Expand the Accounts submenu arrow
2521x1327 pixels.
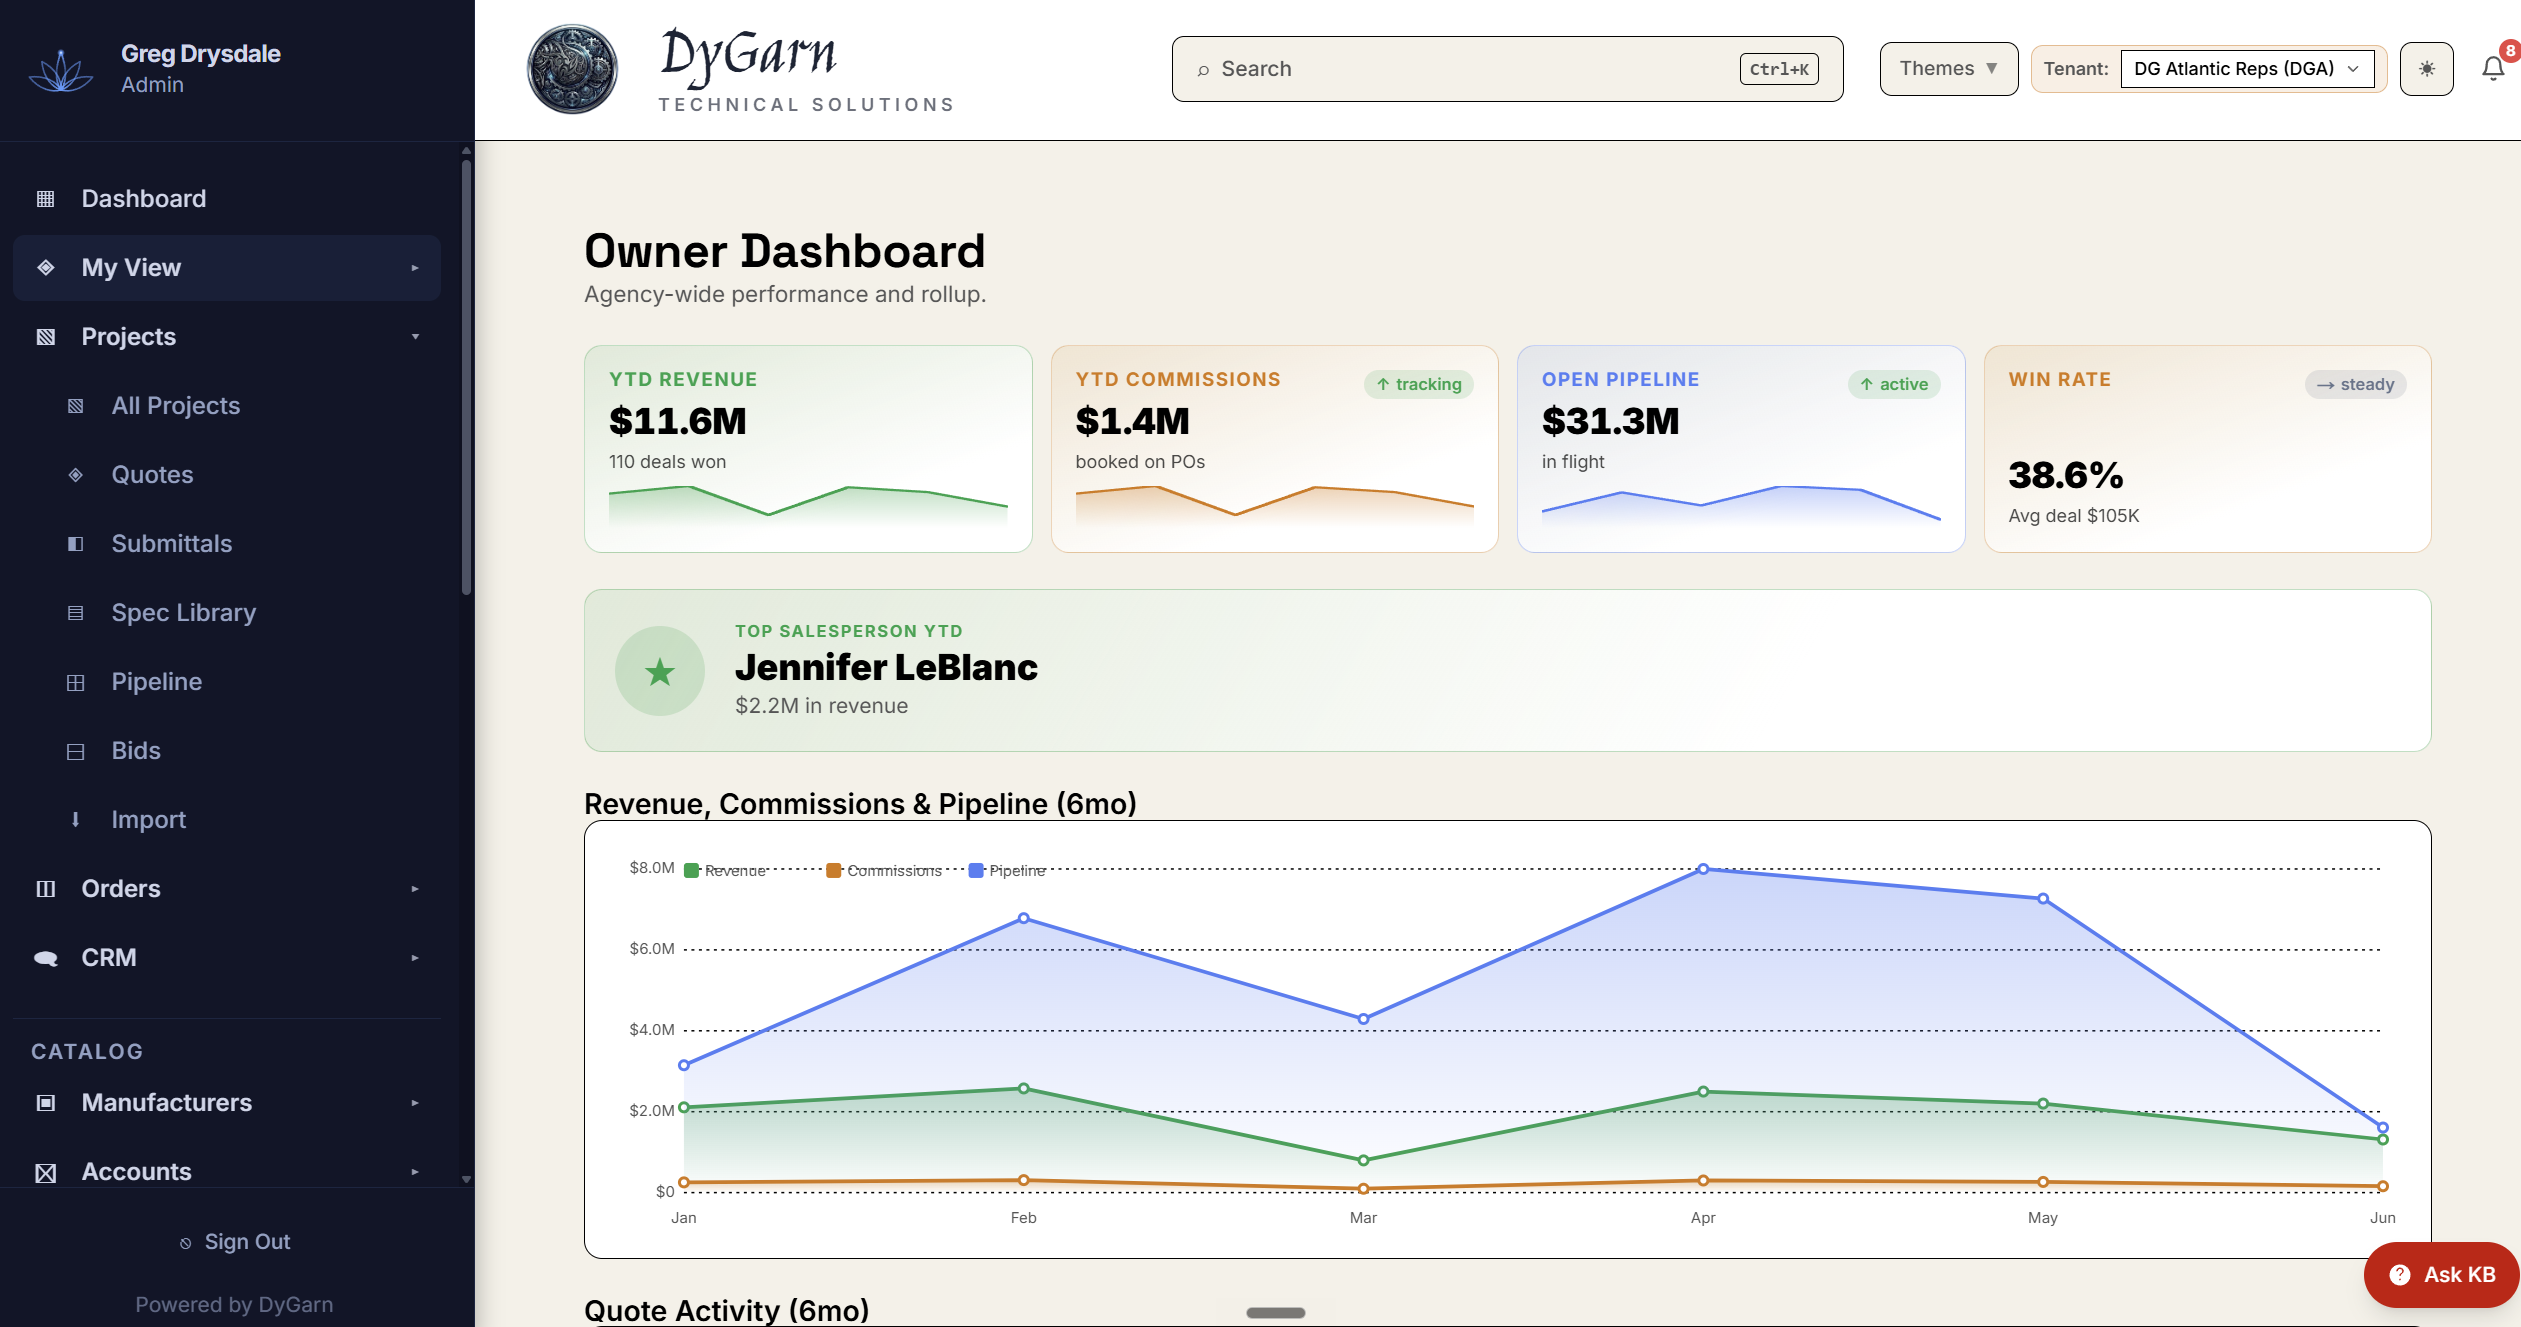point(415,1172)
